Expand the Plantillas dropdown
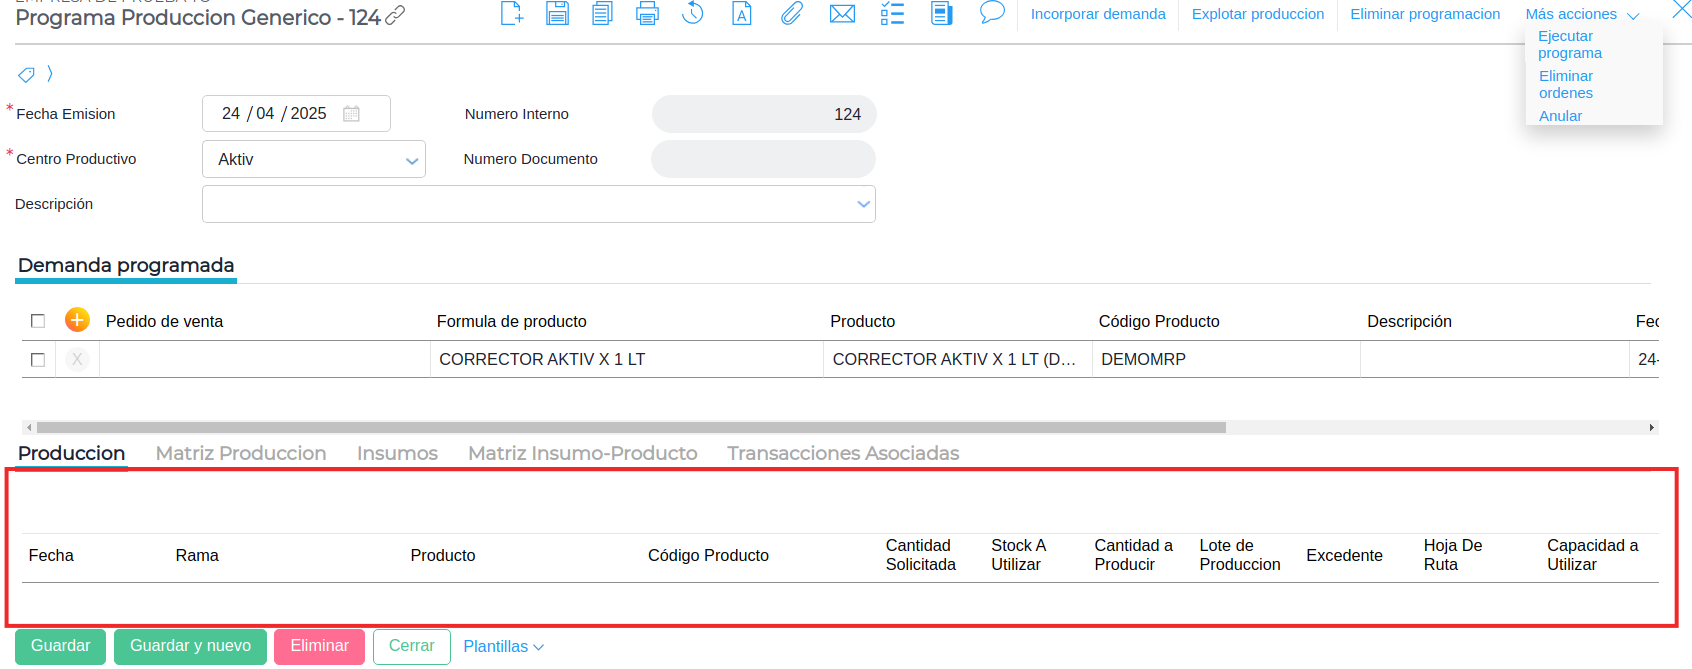 click(503, 647)
